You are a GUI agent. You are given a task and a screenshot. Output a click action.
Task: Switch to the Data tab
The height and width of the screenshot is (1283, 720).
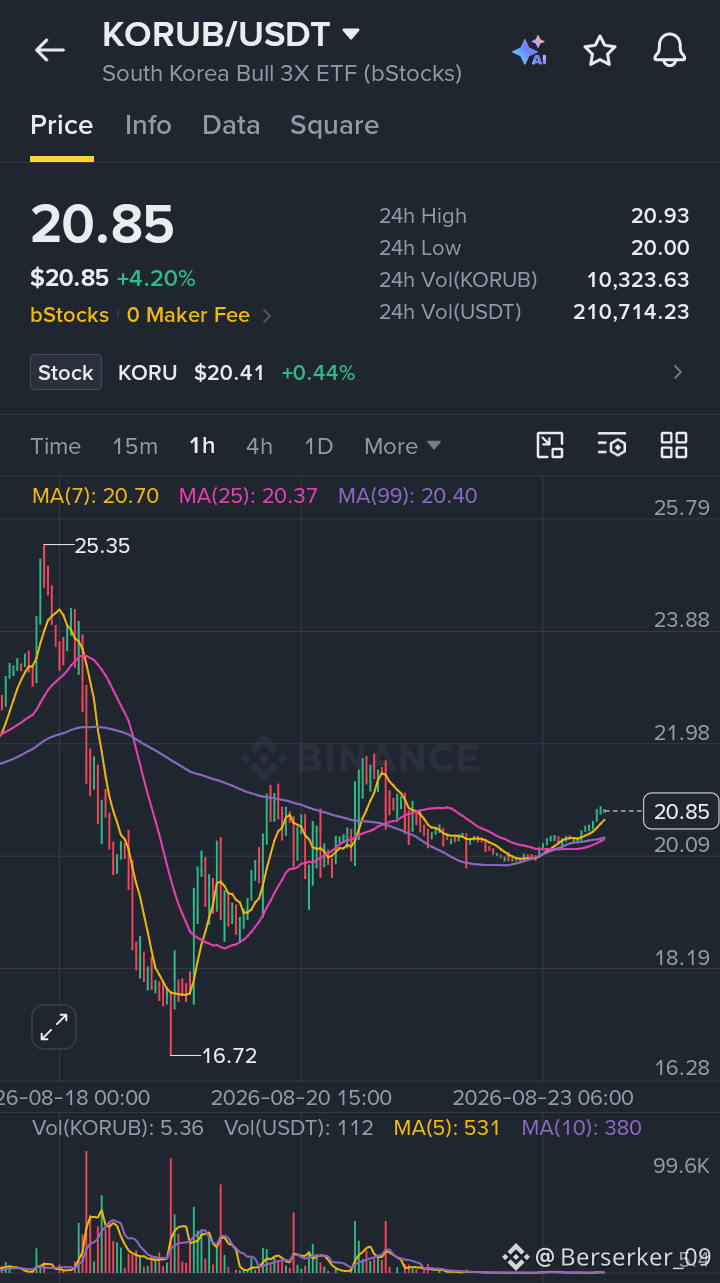tap(231, 125)
